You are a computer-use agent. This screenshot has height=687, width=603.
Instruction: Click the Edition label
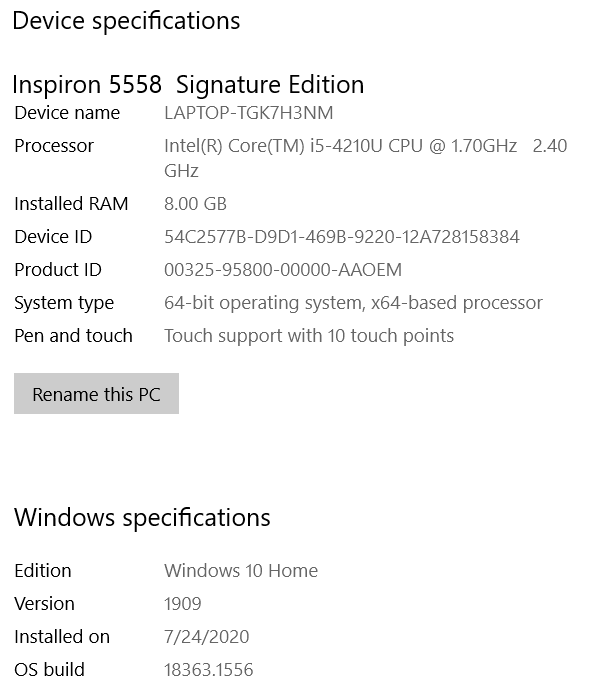pos(43,571)
